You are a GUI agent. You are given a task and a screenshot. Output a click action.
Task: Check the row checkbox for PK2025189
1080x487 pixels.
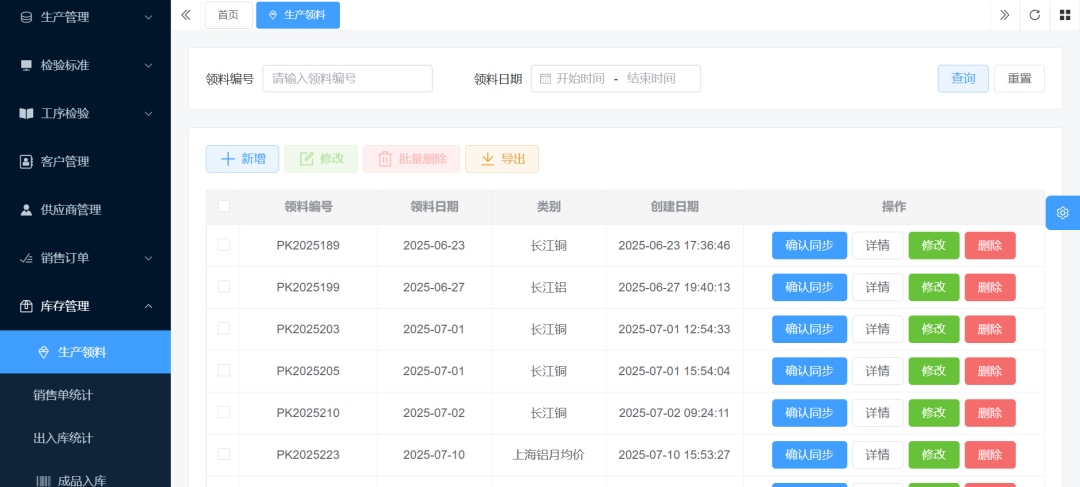(223, 245)
